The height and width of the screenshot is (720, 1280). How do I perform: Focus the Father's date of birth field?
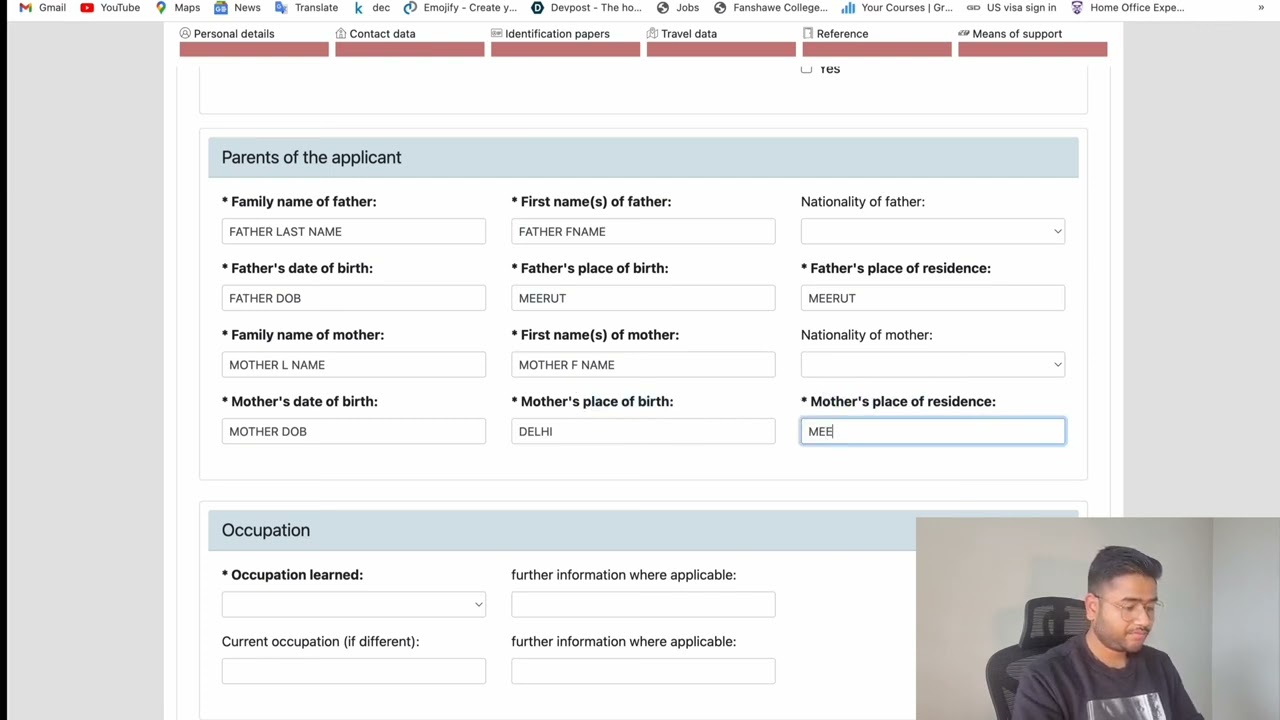click(354, 298)
